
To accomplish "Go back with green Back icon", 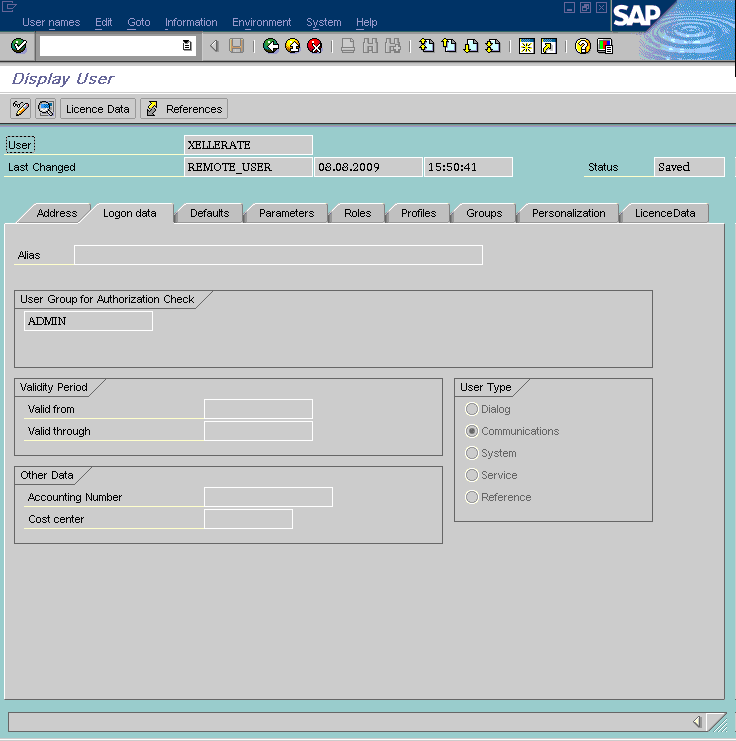I will pyautogui.click(x=271, y=46).
